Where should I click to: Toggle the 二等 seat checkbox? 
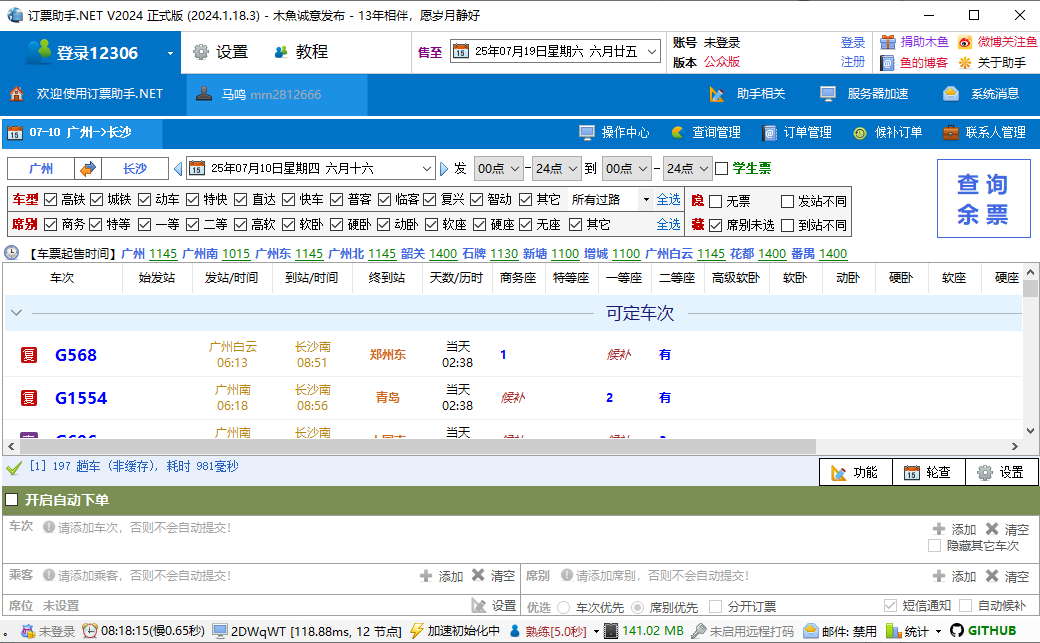(x=192, y=225)
